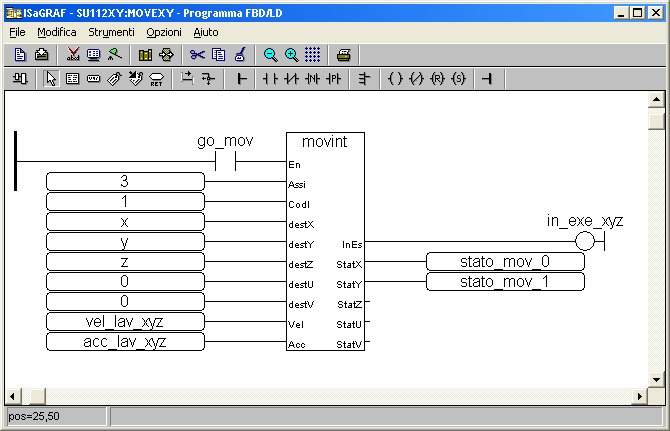This screenshot has height=431, width=670.
Task: Click the printer icon
Action: [344, 55]
